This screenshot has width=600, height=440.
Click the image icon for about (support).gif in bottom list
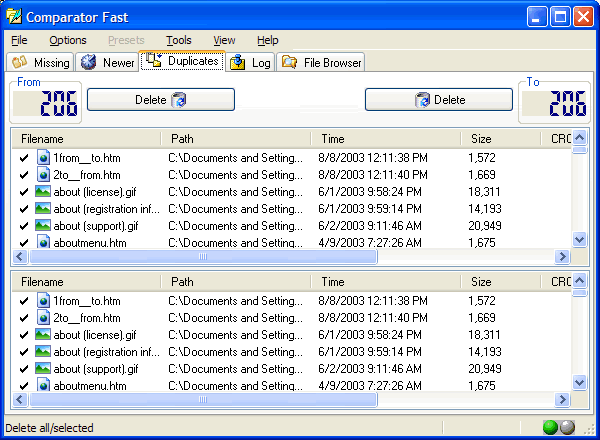(x=43, y=369)
